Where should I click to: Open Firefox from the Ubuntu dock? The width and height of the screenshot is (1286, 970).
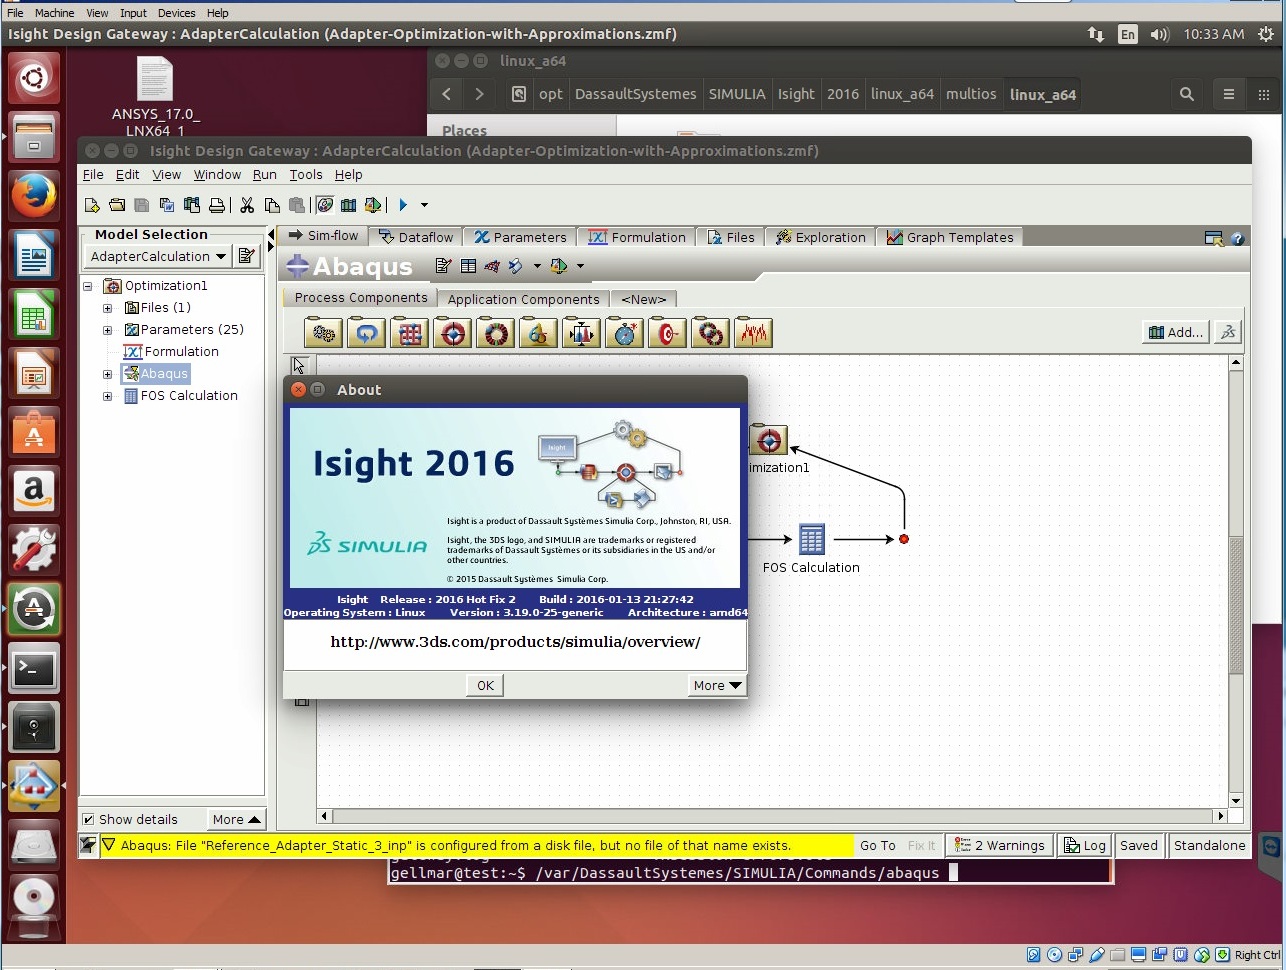[x=34, y=195]
